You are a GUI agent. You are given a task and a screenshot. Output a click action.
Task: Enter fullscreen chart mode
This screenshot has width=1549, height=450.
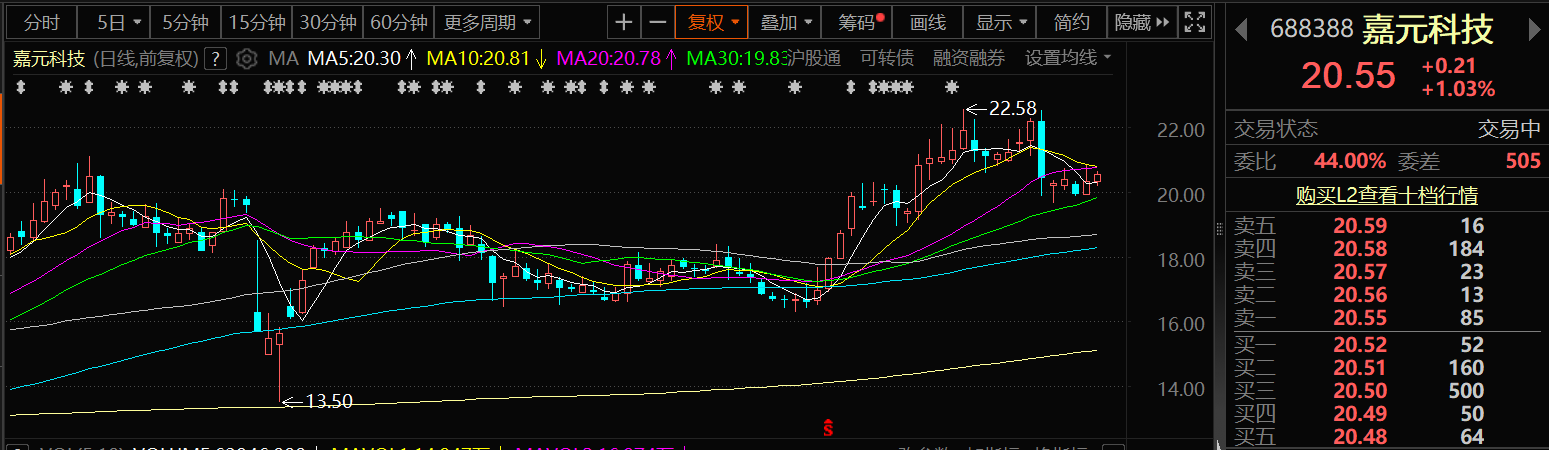[1193, 22]
